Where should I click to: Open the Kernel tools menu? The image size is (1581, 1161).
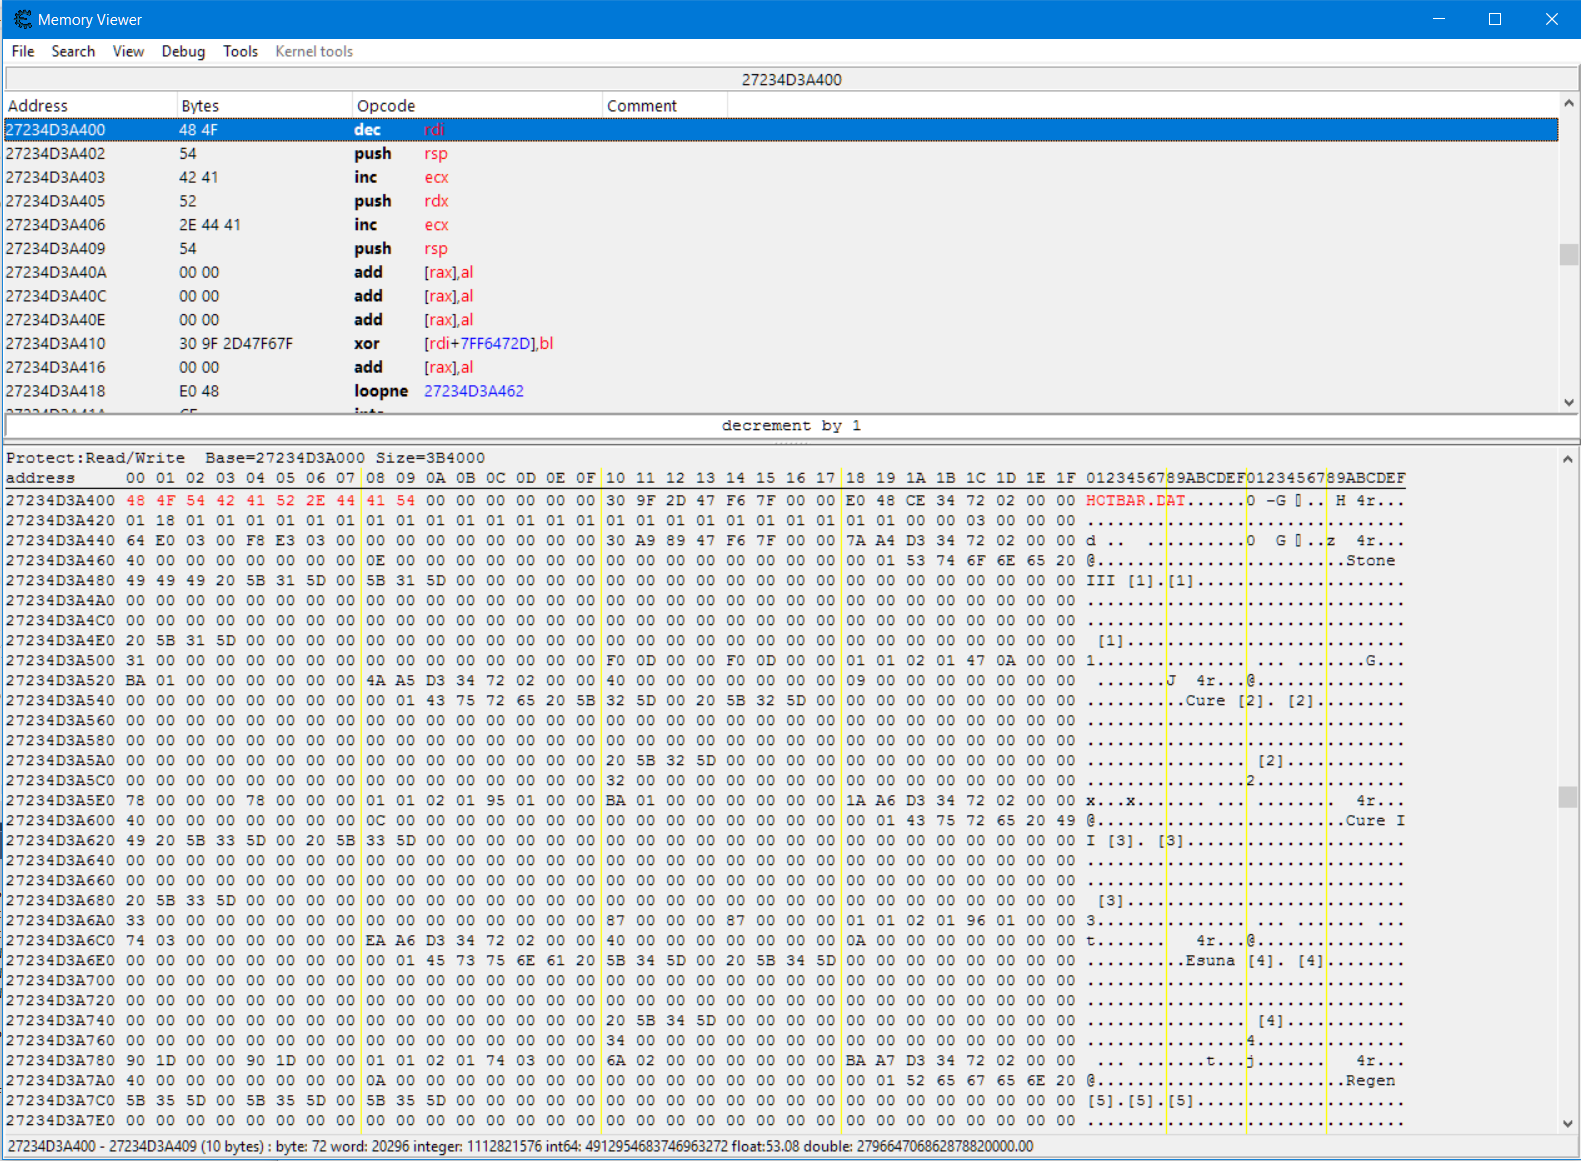[314, 51]
